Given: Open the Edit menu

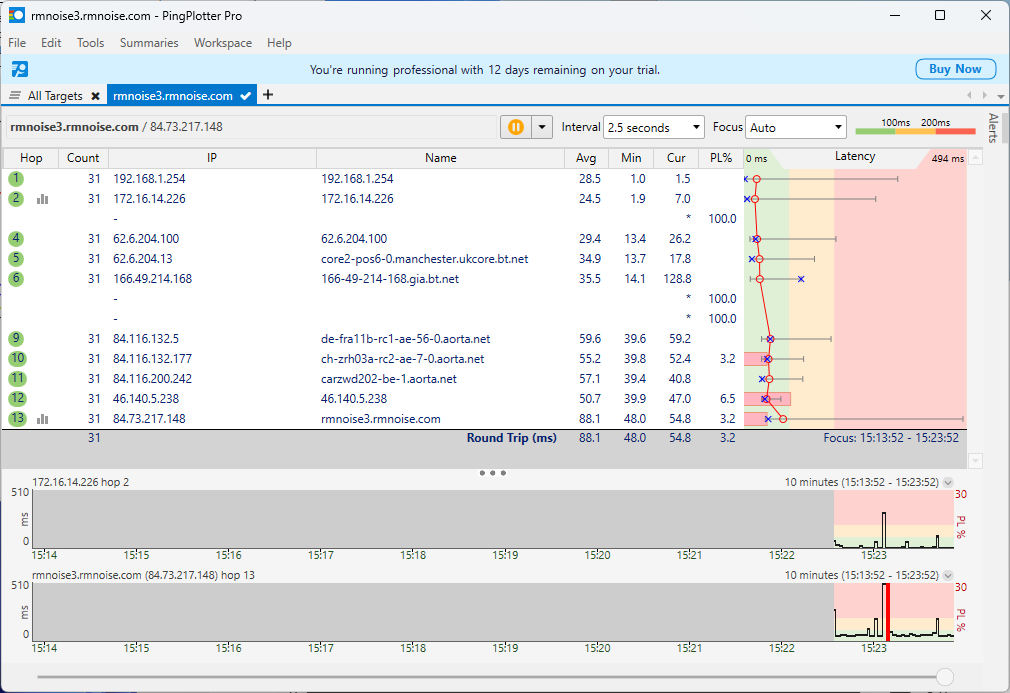Looking at the screenshot, I should coord(51,43).
